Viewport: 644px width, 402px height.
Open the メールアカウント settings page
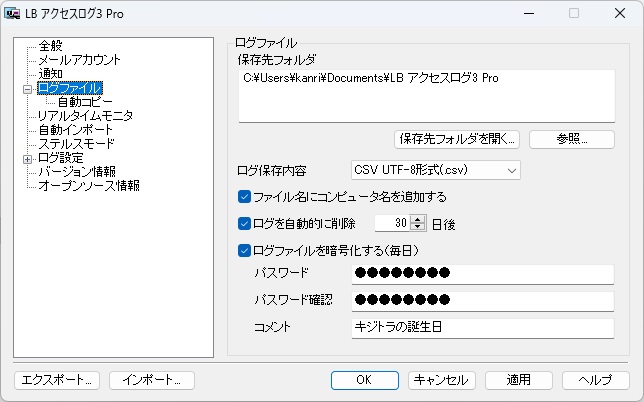coord(79,60)
